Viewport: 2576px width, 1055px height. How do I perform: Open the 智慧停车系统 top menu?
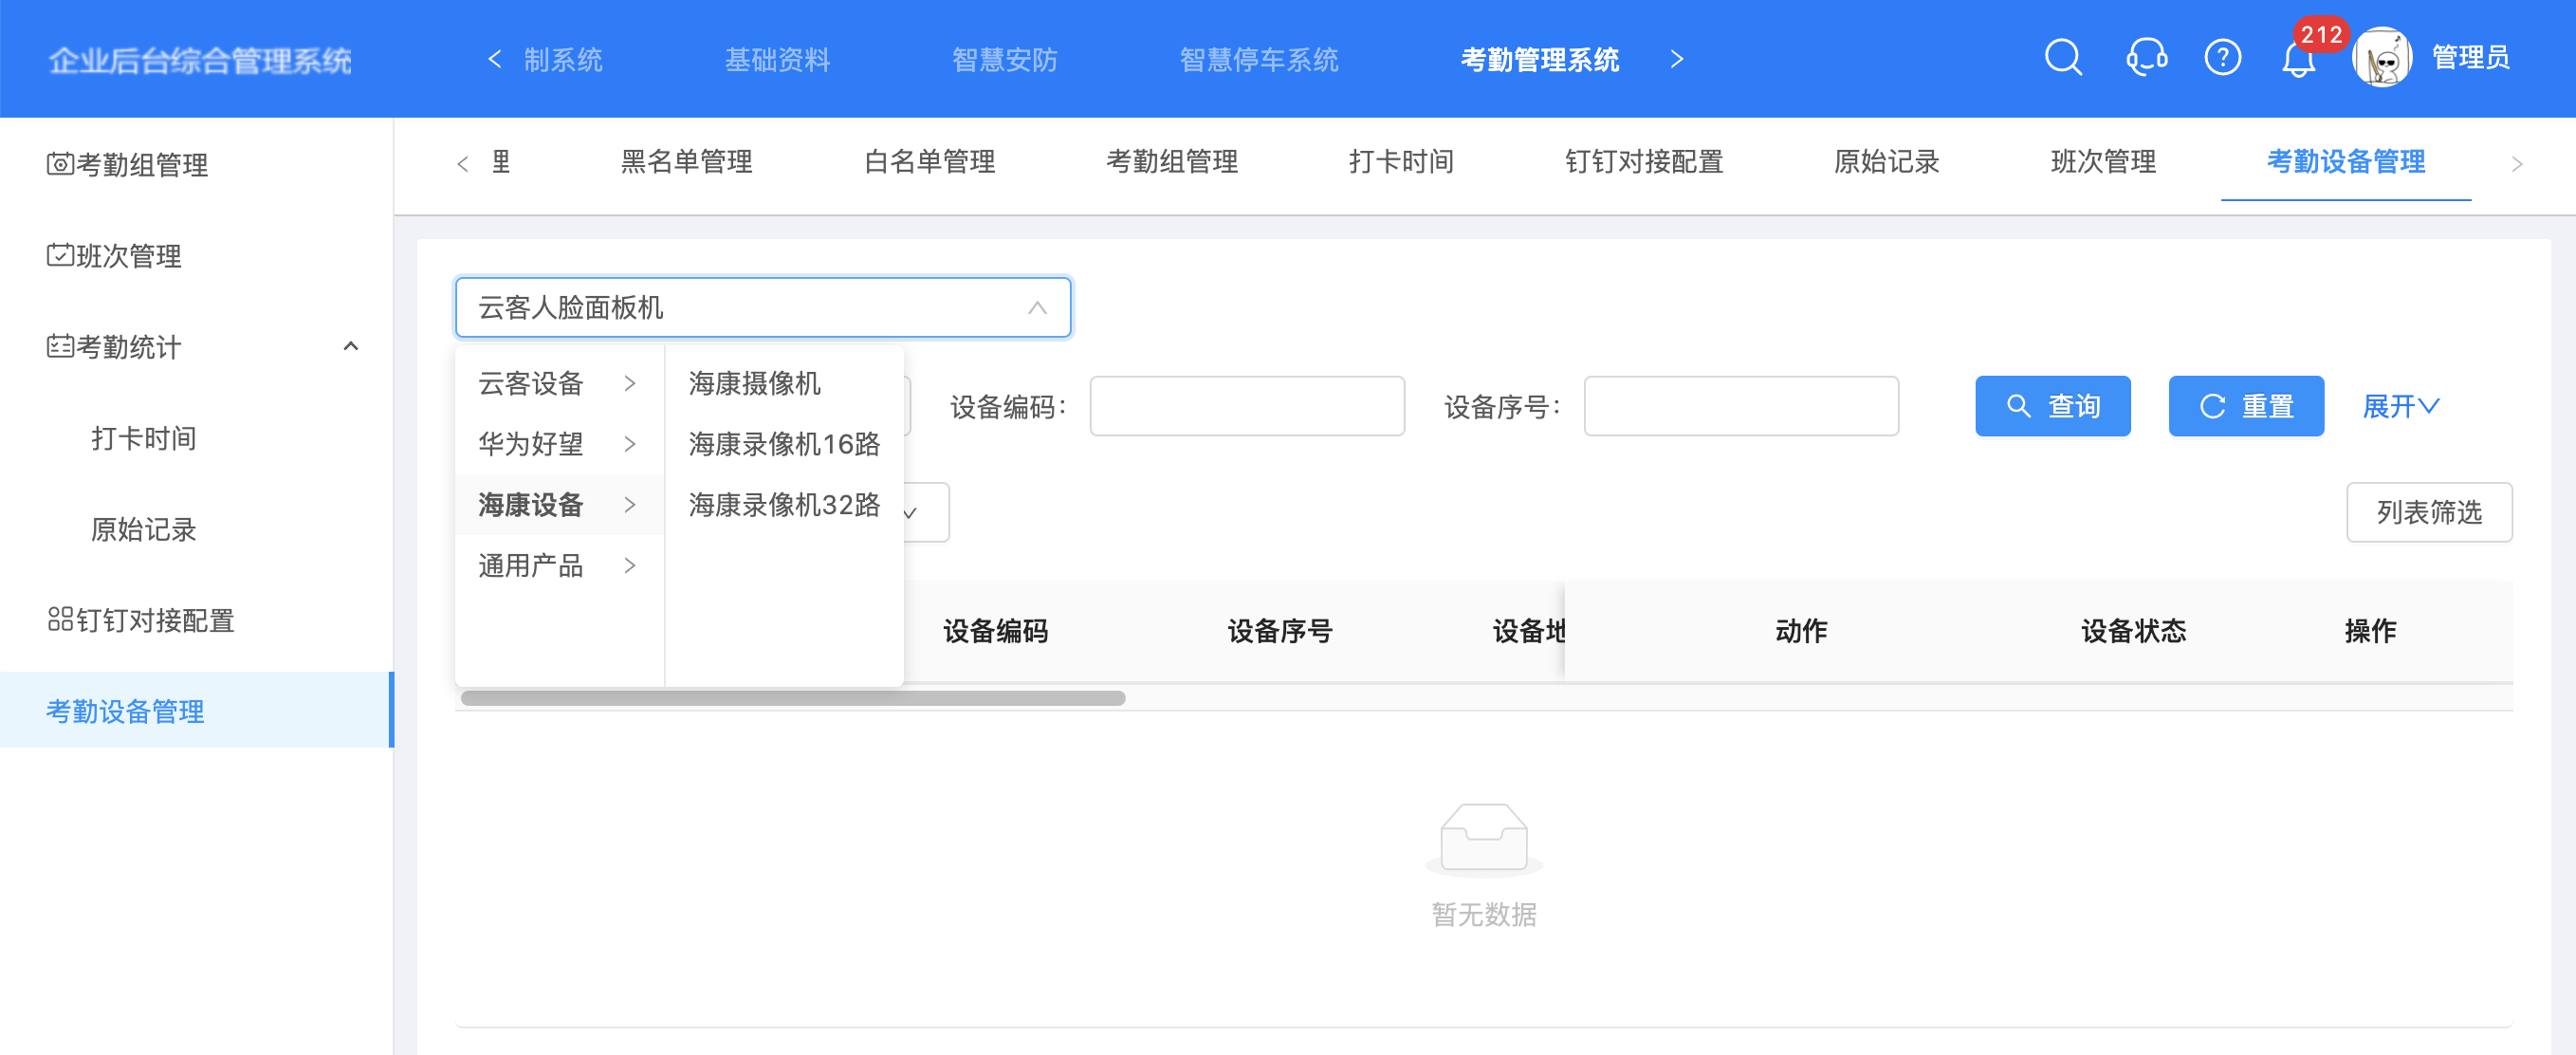point(1258,59)
